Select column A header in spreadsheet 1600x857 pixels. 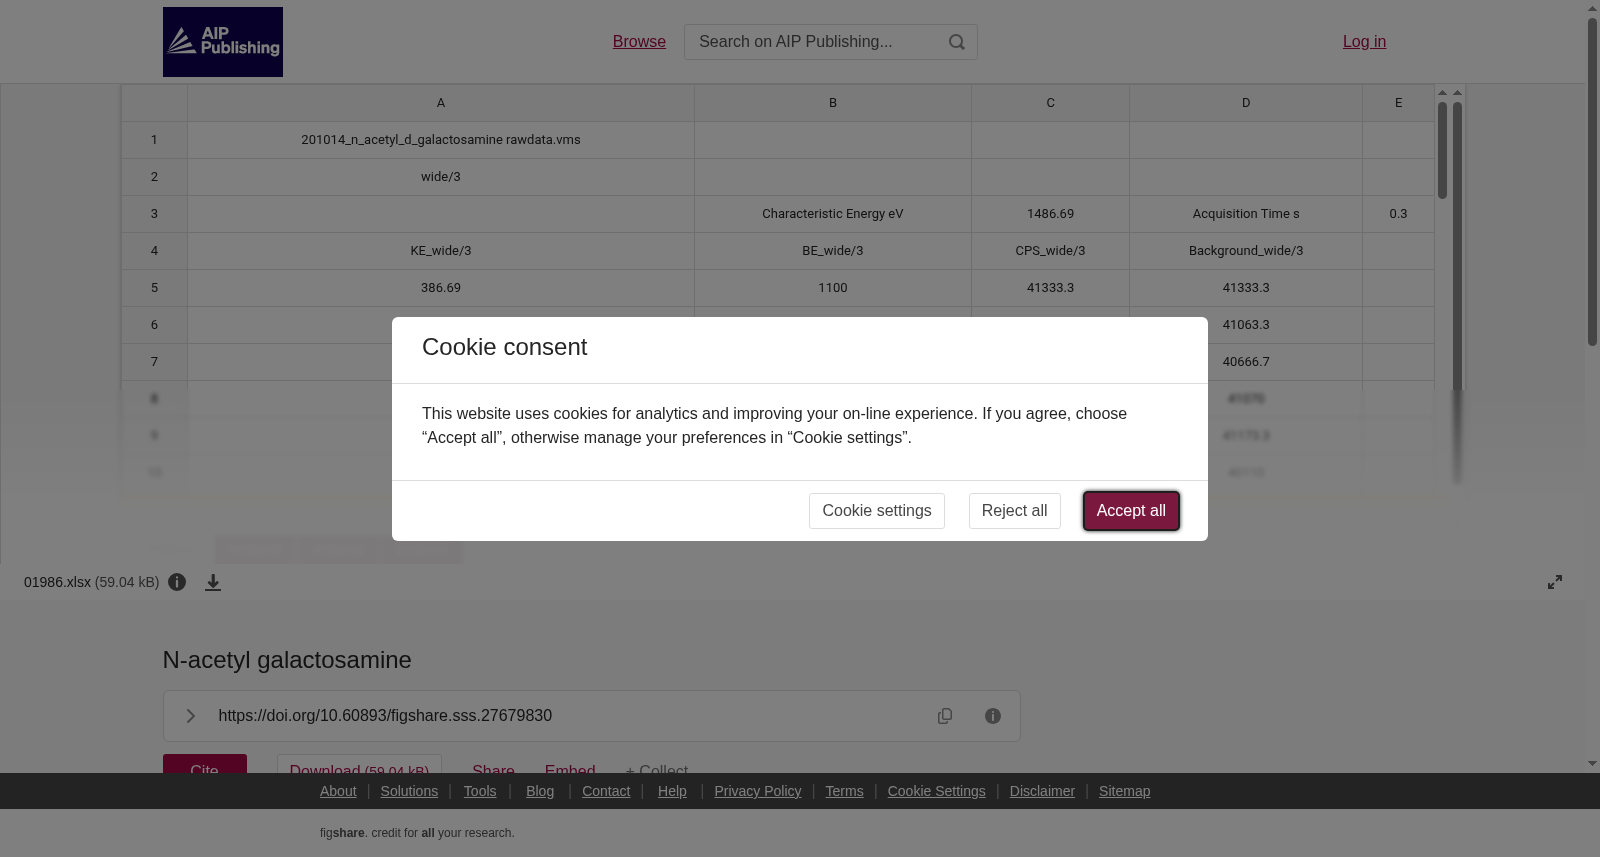click(441, 103)
